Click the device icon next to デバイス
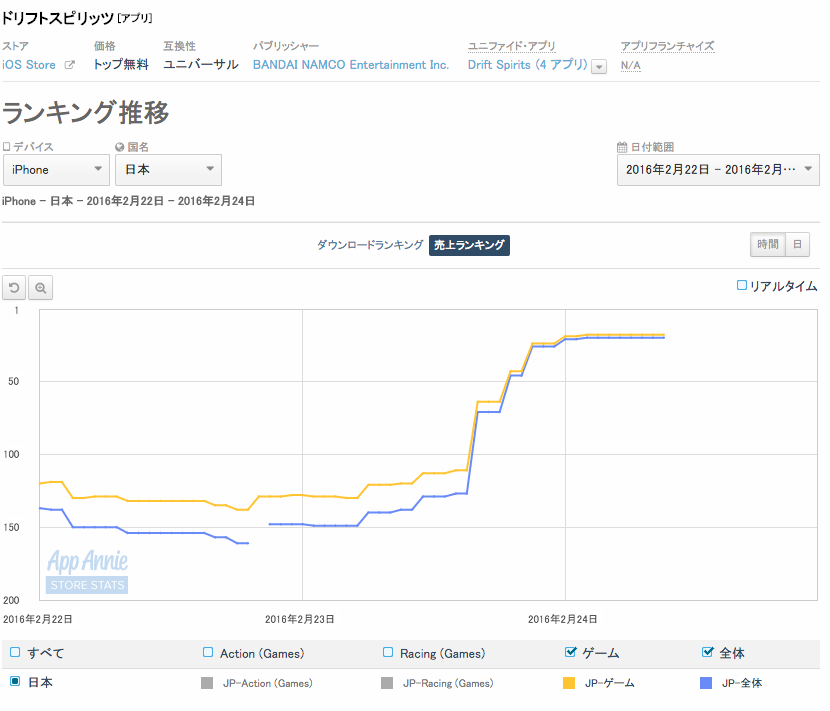The height and width of the screenshot is (711, 830). point(6,147)
